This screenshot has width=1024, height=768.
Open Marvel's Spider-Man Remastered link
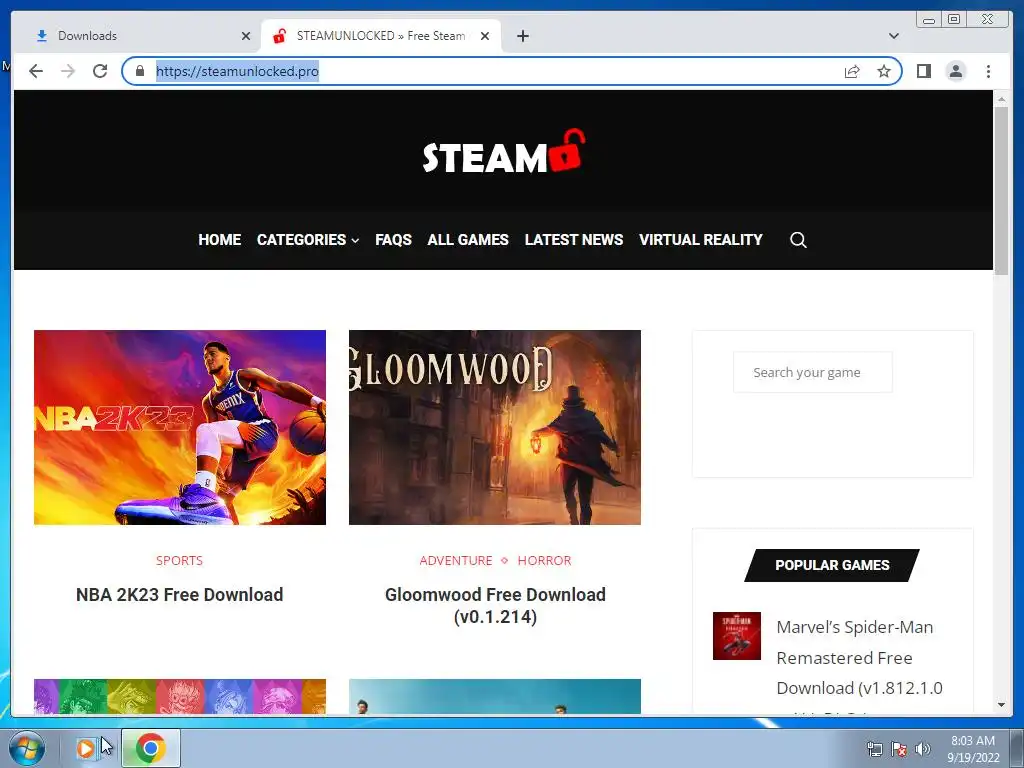(x=859, y=657)
